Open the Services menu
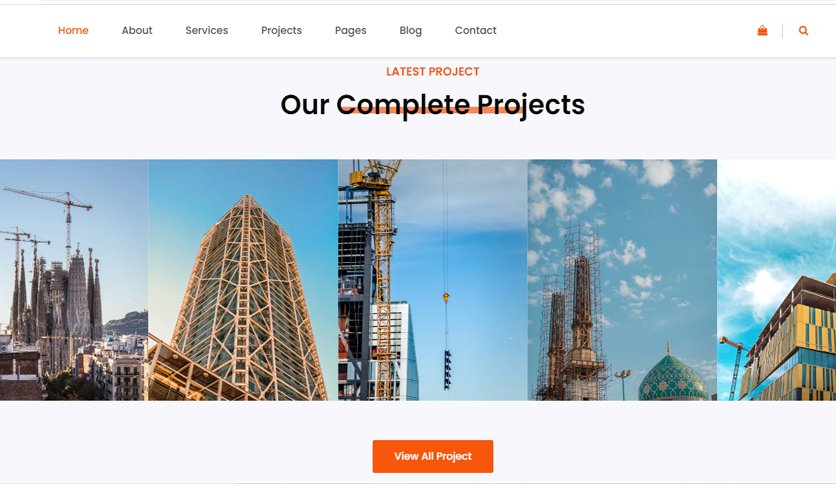Image resolution: width=836 pixels, height=484 pixels. tap(207, 30)
